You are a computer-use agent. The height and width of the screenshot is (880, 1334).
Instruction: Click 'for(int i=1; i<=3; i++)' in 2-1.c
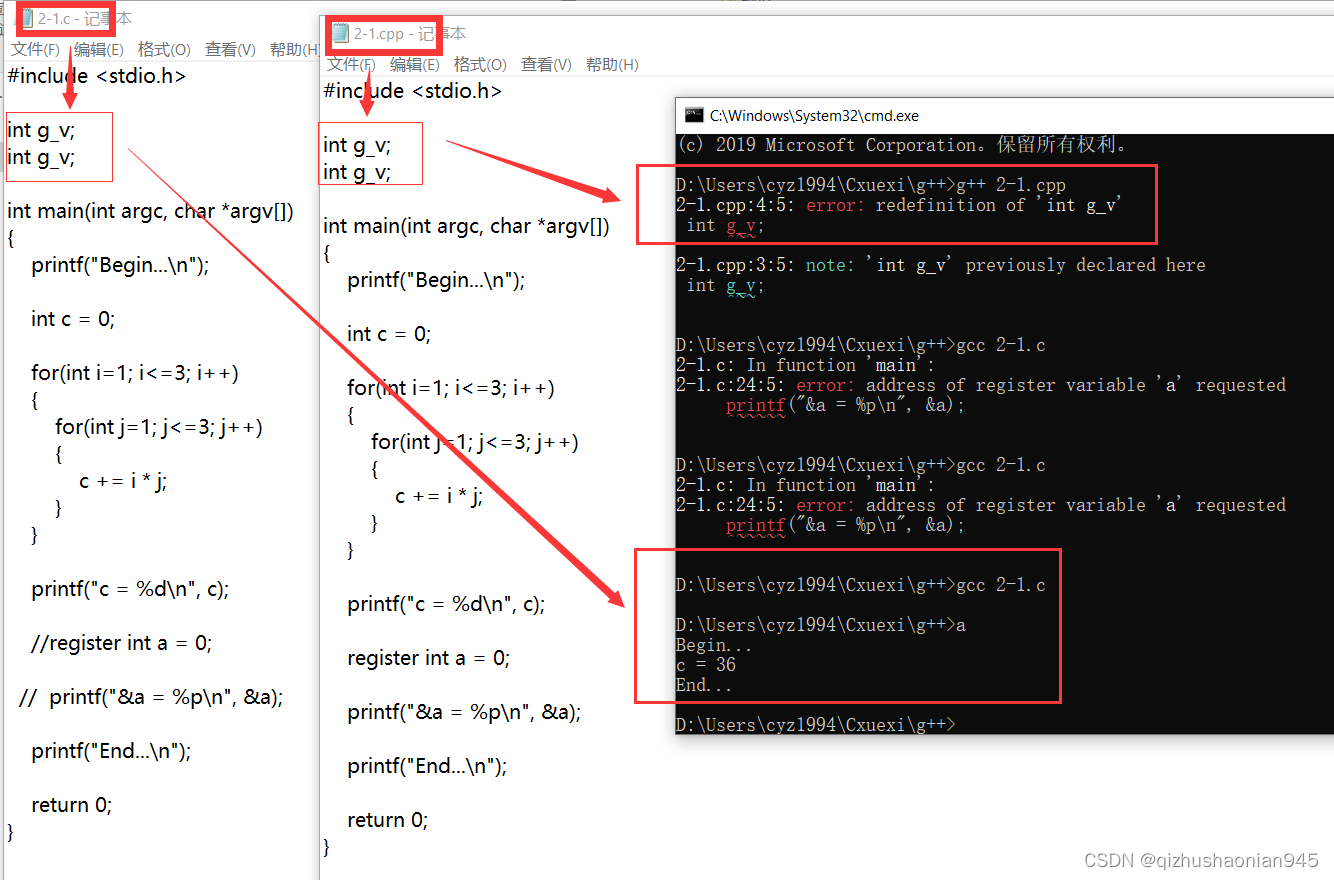(135, 373)
